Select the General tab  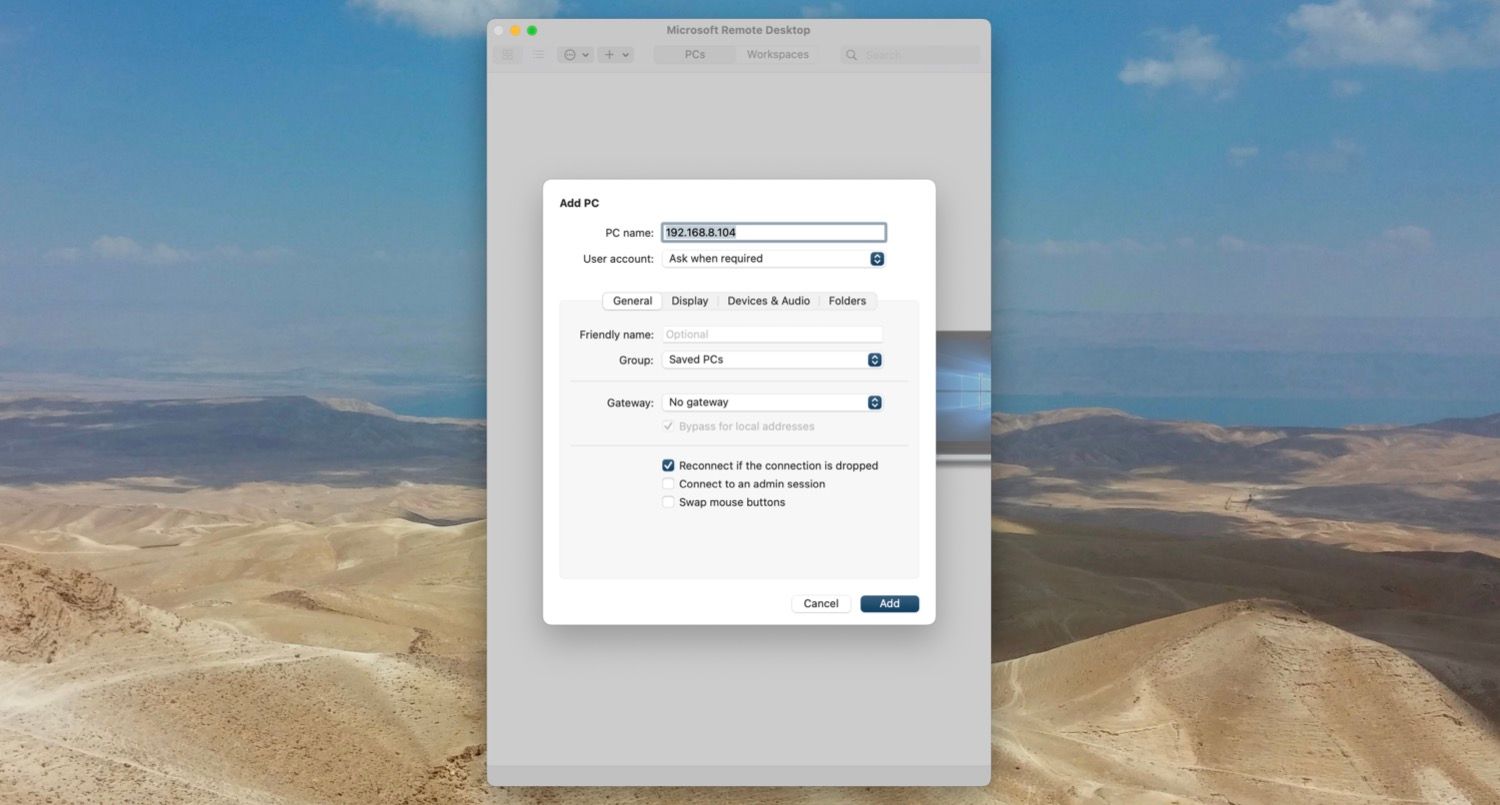pos(632,301)
